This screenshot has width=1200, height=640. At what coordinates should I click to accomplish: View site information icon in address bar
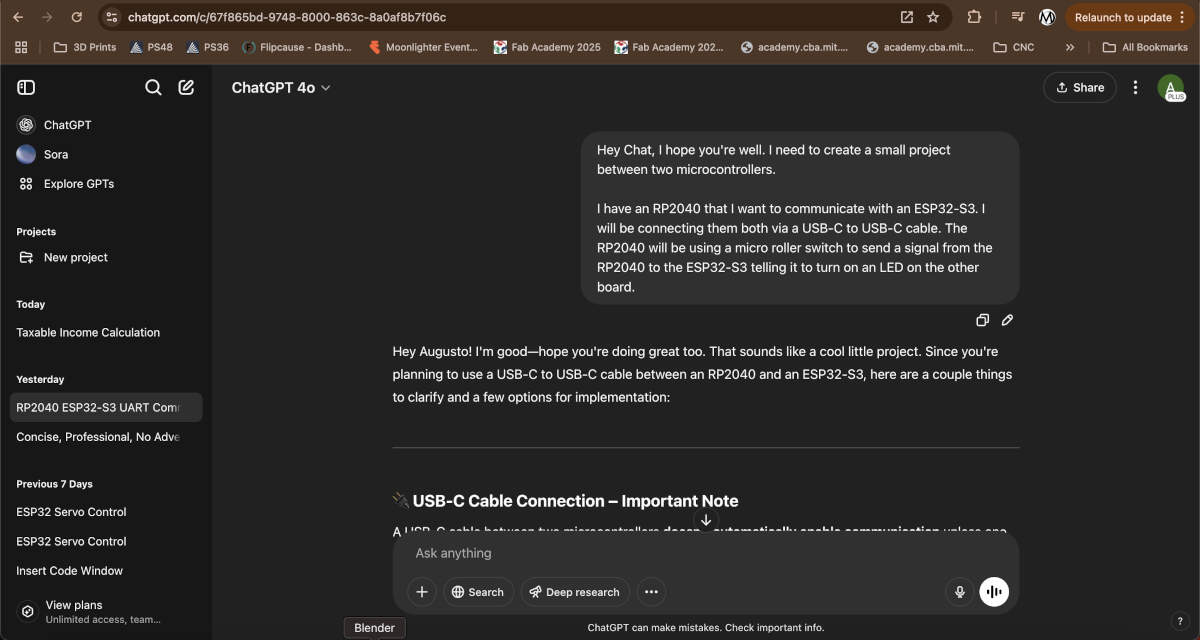point(112,17)
